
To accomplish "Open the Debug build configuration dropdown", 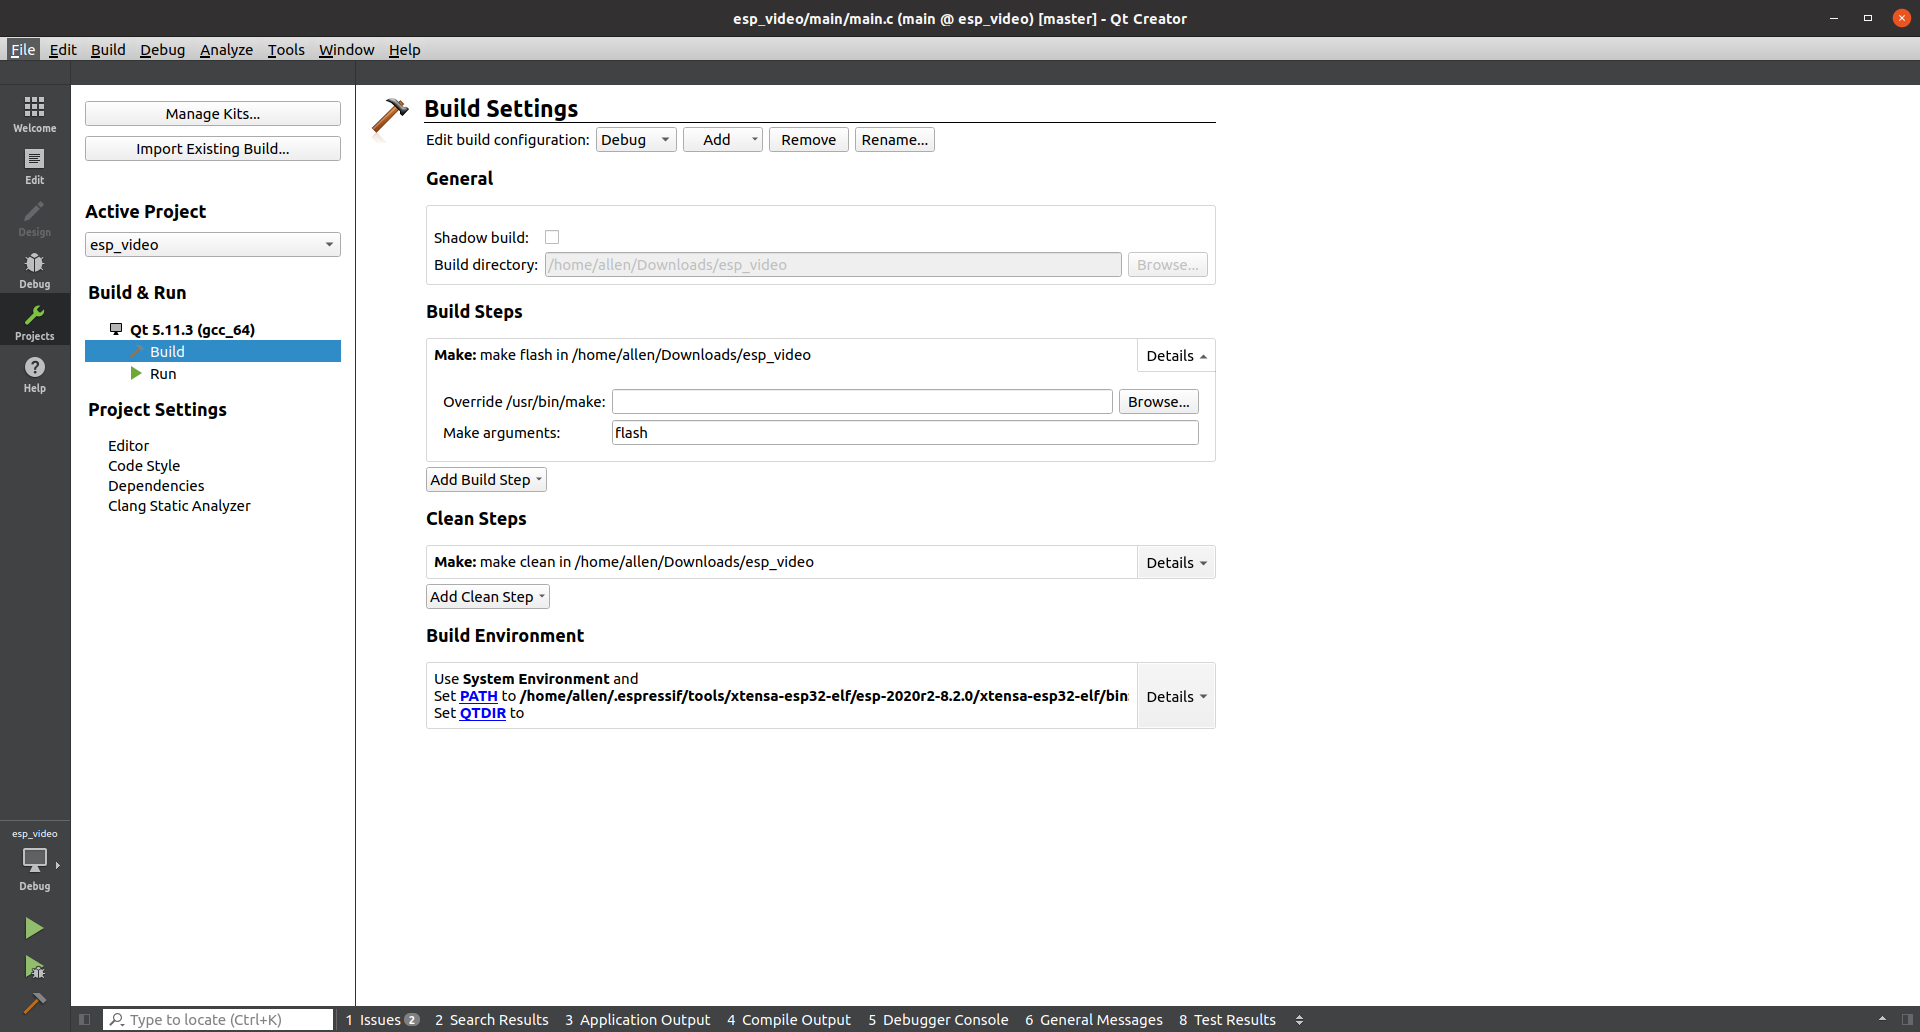I will (x=636, y=140).
